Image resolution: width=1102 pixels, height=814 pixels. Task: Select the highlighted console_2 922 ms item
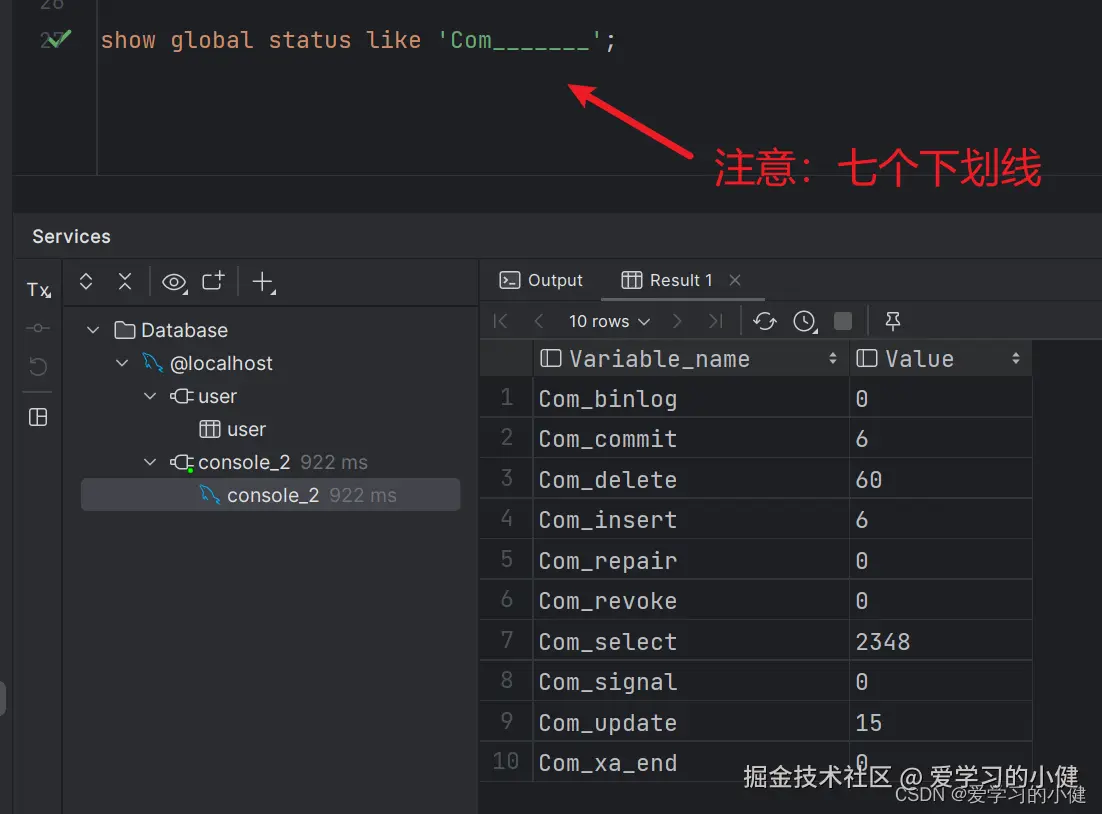[271, 495]
